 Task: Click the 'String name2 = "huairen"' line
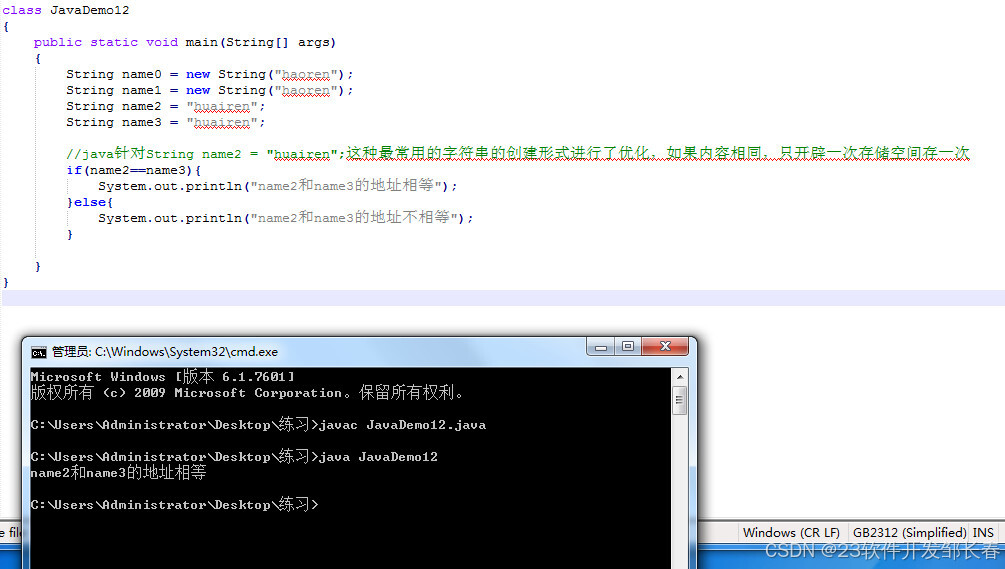coord(165,106)
